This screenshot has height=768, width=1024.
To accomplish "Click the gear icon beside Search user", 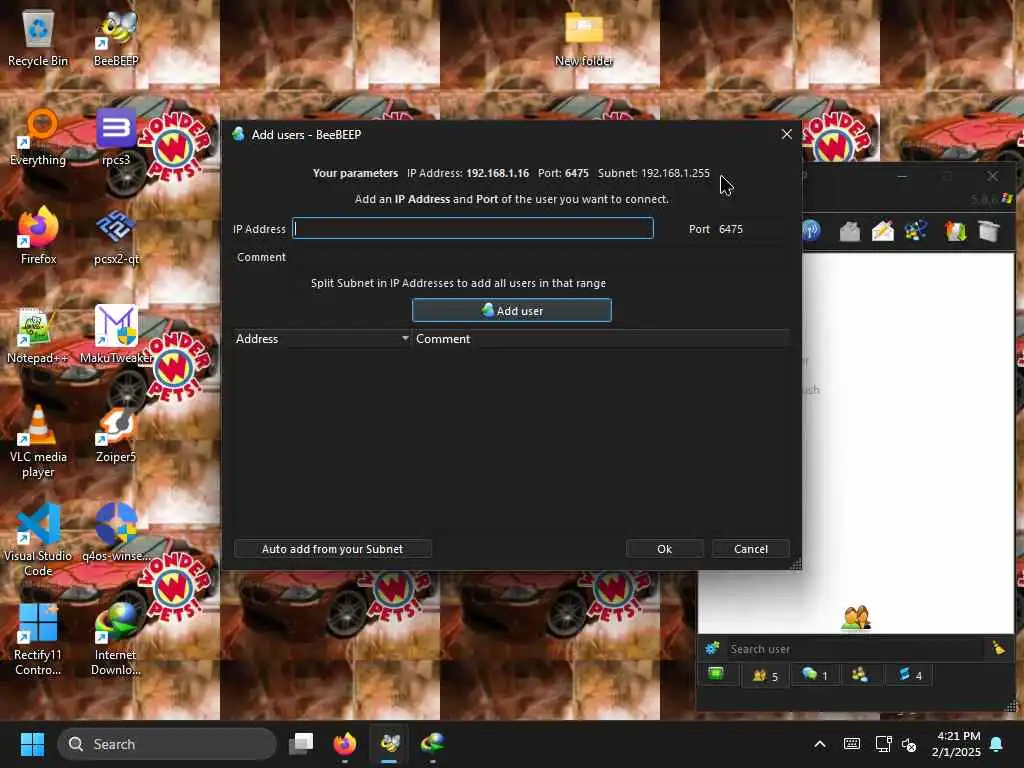I will (x=712, y=648).
